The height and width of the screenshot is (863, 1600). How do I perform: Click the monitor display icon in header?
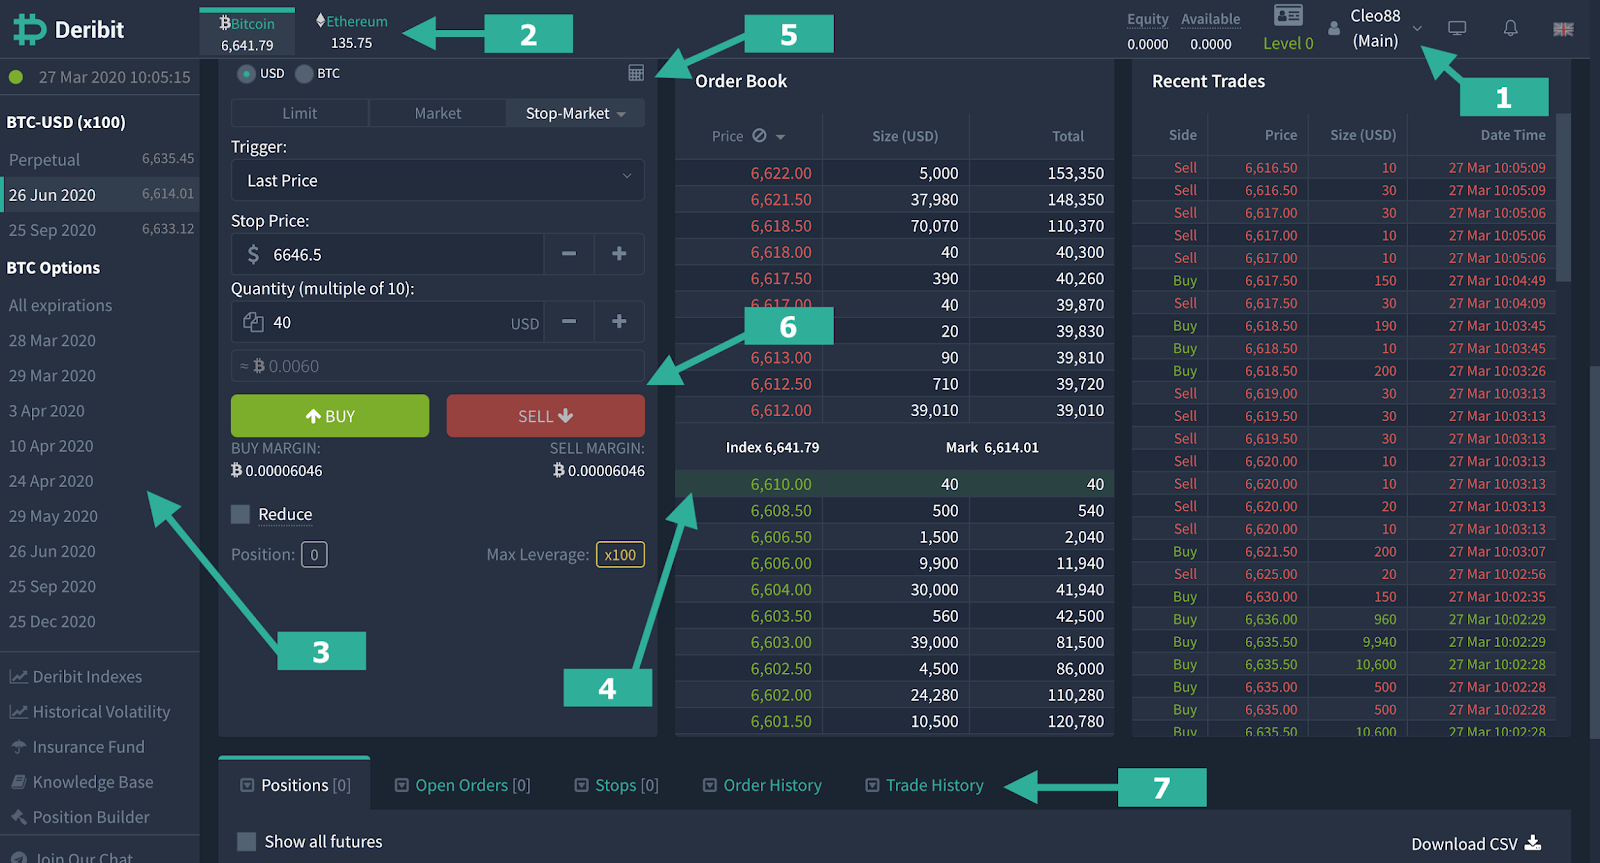[1457, 28]
